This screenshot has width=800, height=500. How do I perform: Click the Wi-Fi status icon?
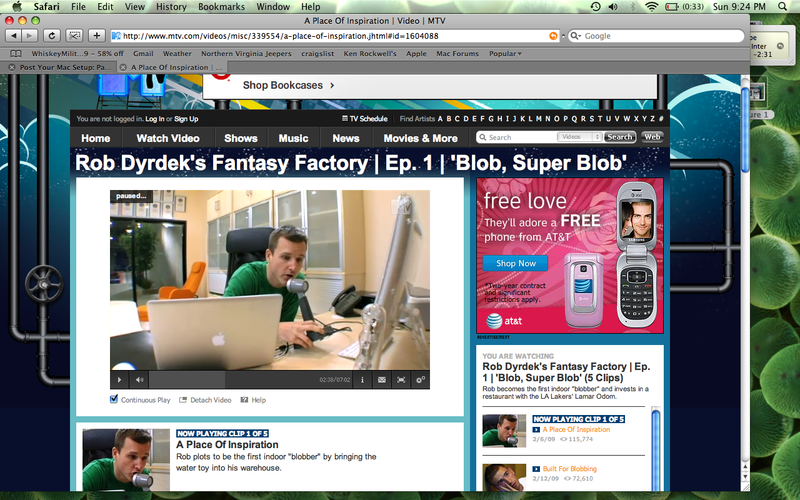click(x=652, y=7)
